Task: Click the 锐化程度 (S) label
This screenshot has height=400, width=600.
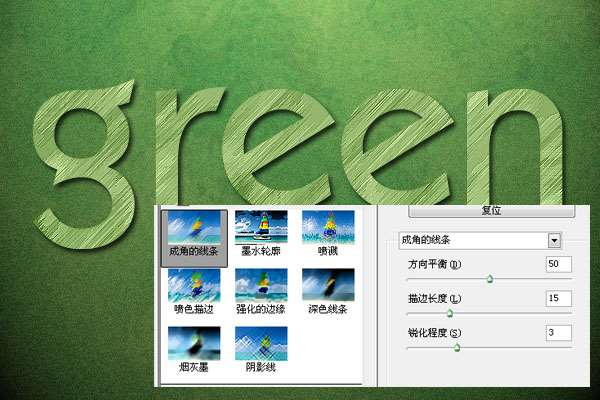Action: coord(434,333)
